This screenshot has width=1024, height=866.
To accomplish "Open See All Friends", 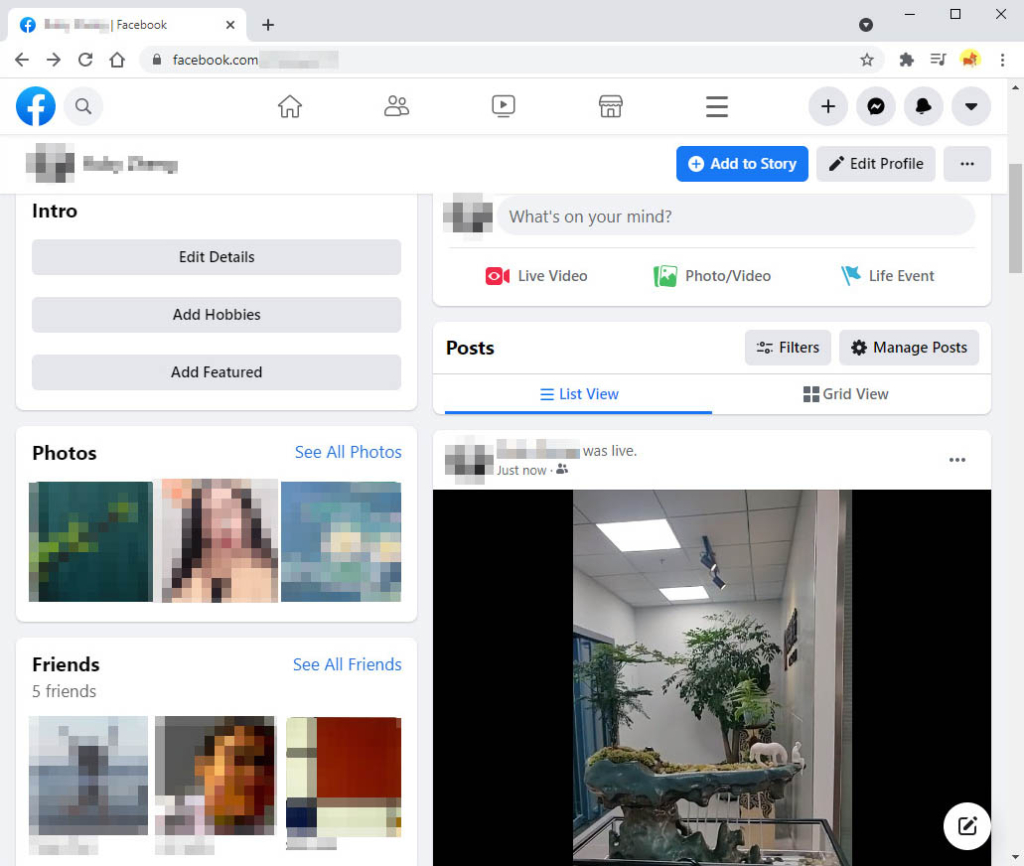I will pyautogui.click(x=347, y=664).
